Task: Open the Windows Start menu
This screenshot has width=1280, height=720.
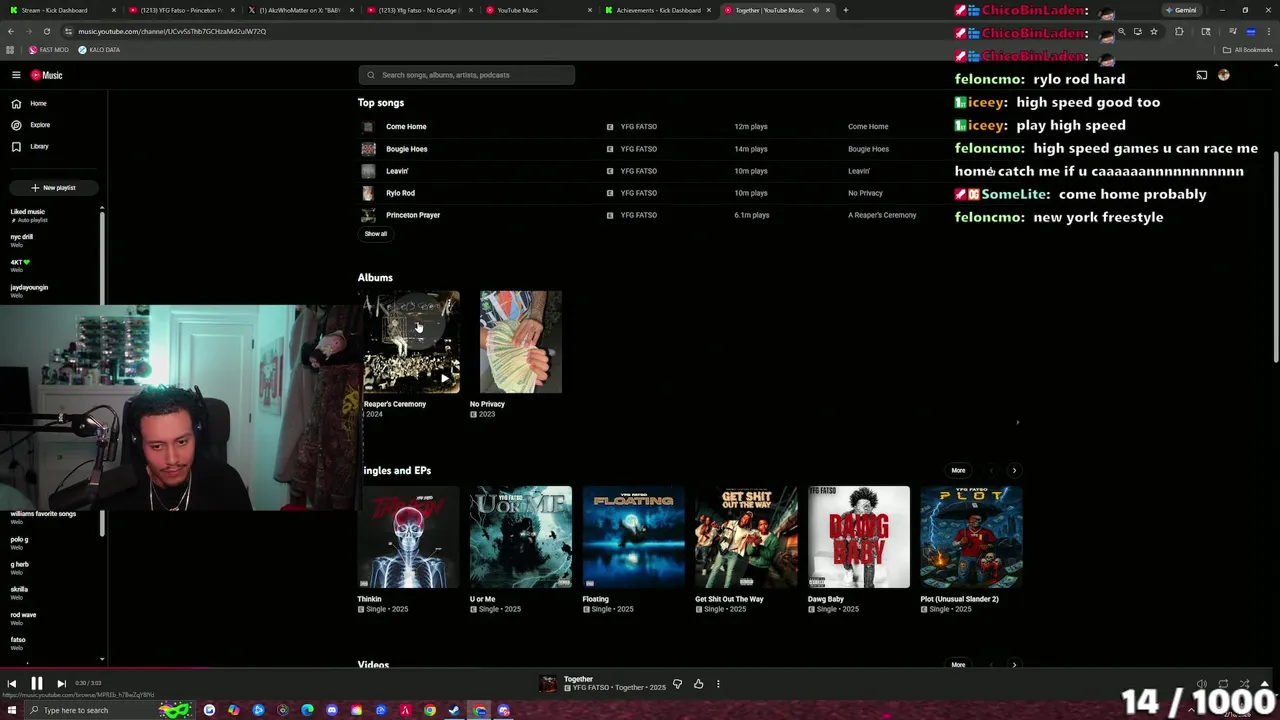Action: click(12, 710)
